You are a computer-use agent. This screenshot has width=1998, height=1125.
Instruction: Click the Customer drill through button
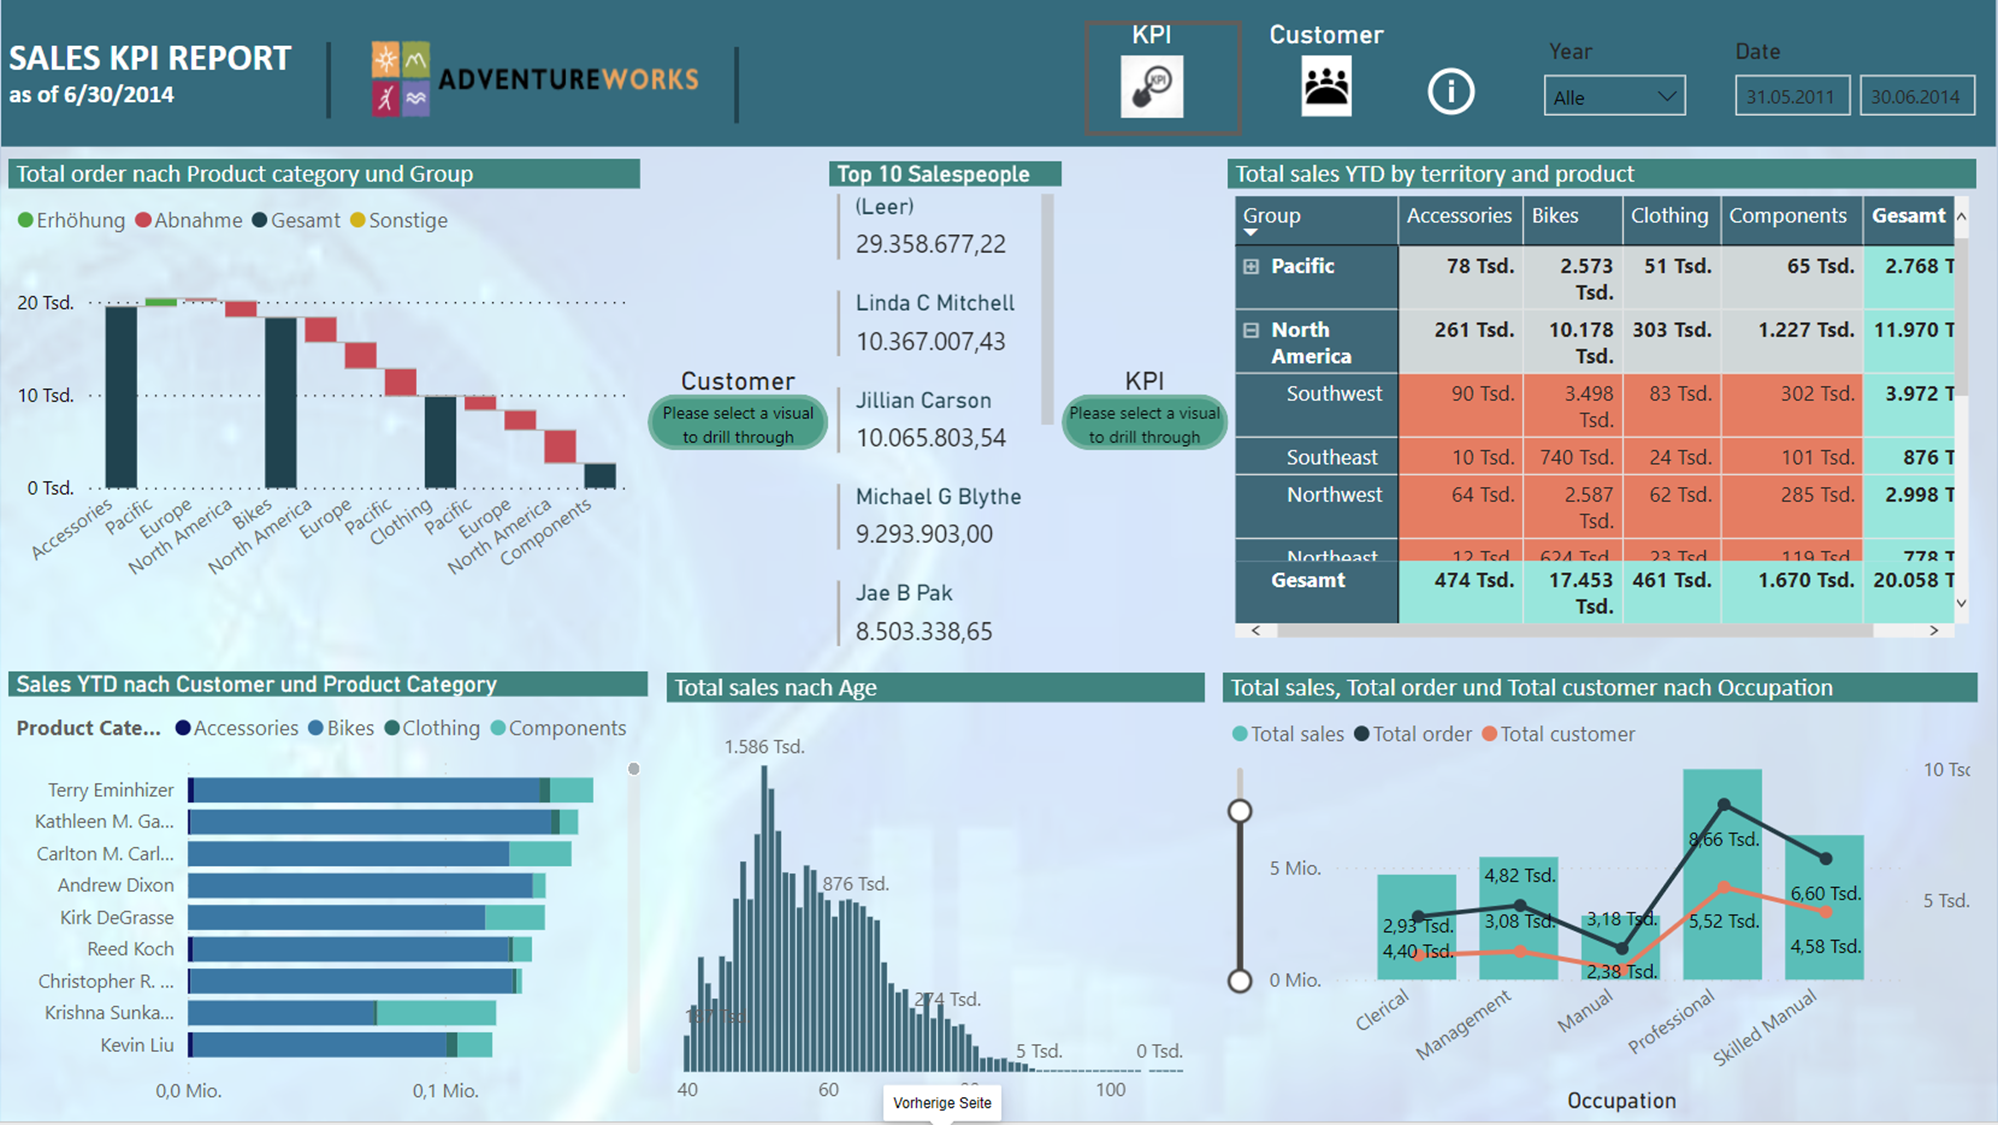point(738,424)
